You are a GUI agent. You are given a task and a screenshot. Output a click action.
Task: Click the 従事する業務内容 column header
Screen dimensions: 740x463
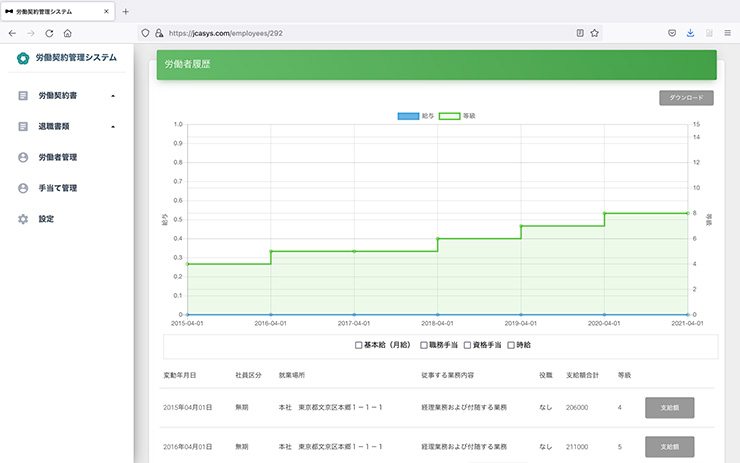tap(447, 375)
